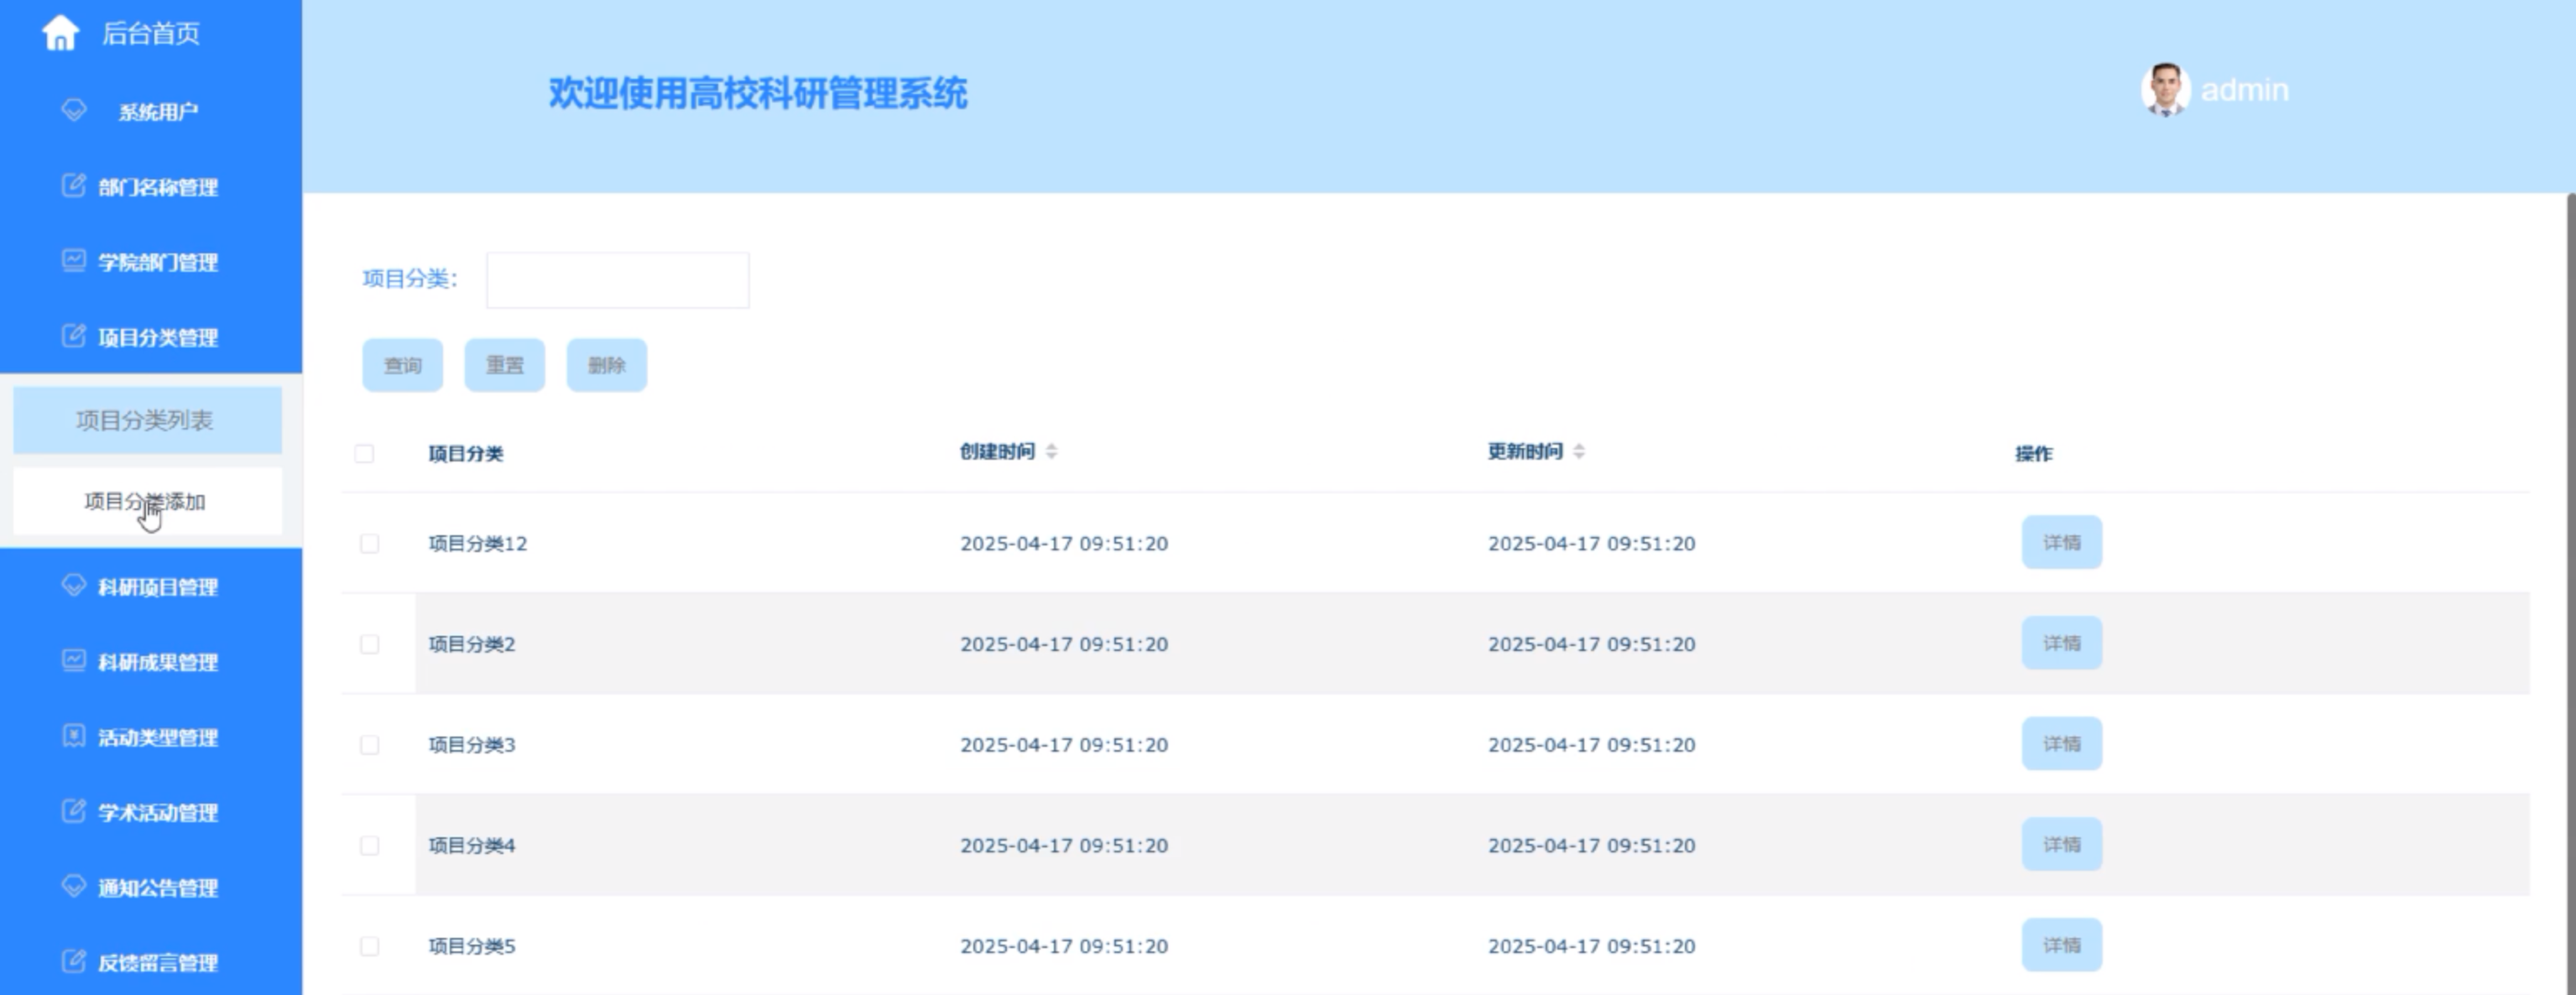Click the home icon beside 后台首页
Viewport: 2576px width, 995px height.
click(x=60, y=33)
